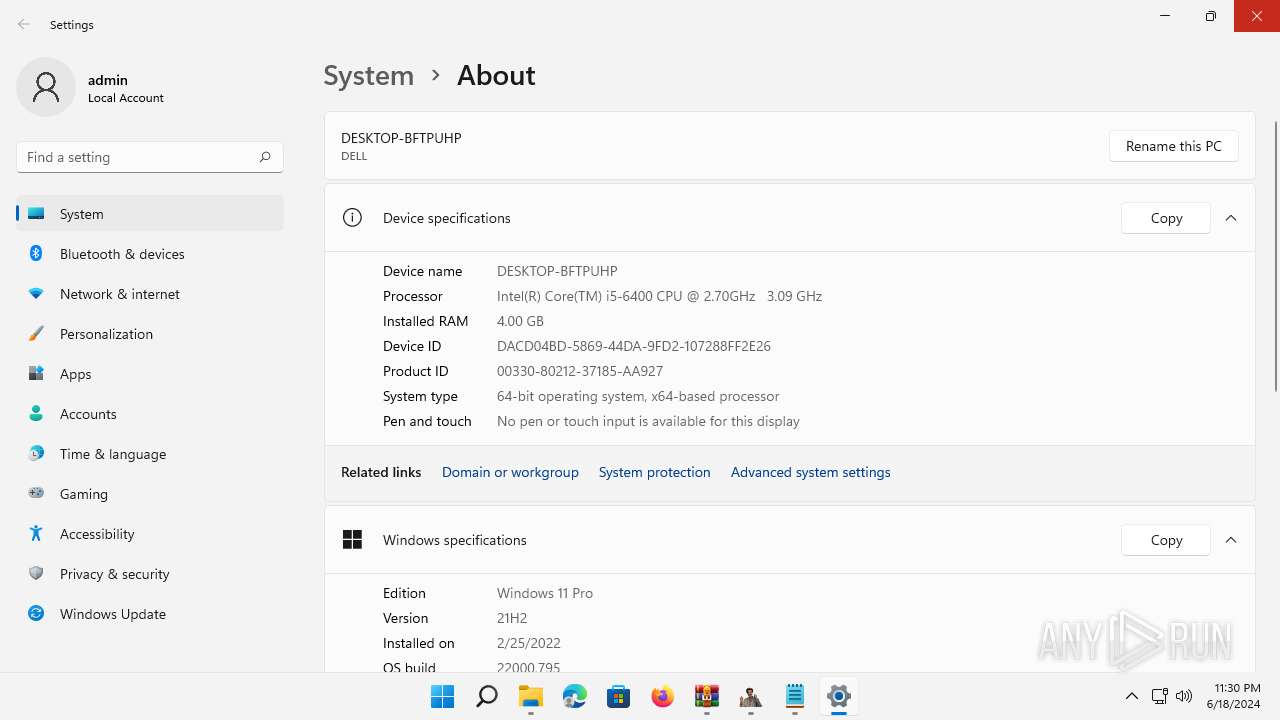Screen dimensions: 1280x720
Task: Open Network & internet settings
Action: click(x=150, y=294)
